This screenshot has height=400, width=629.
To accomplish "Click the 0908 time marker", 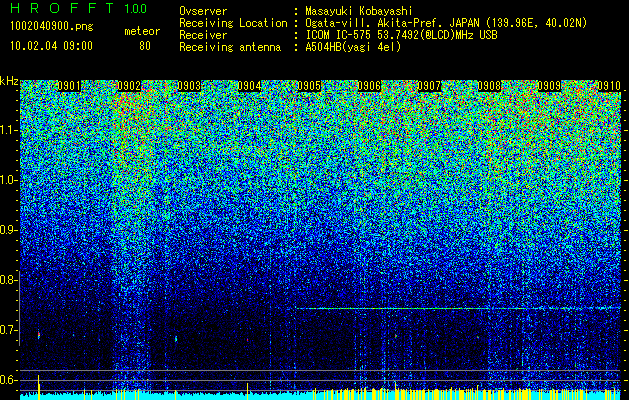I will click(x=489, y=86).
